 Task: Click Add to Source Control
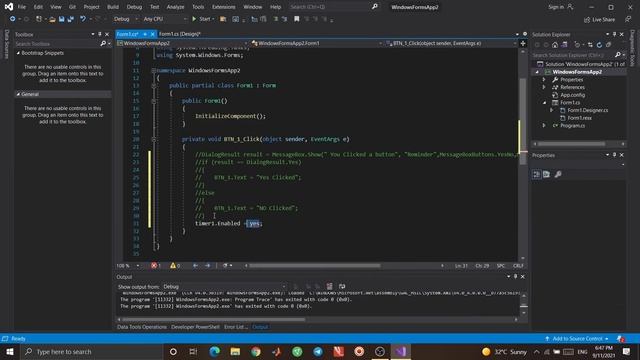click(577, 339)
